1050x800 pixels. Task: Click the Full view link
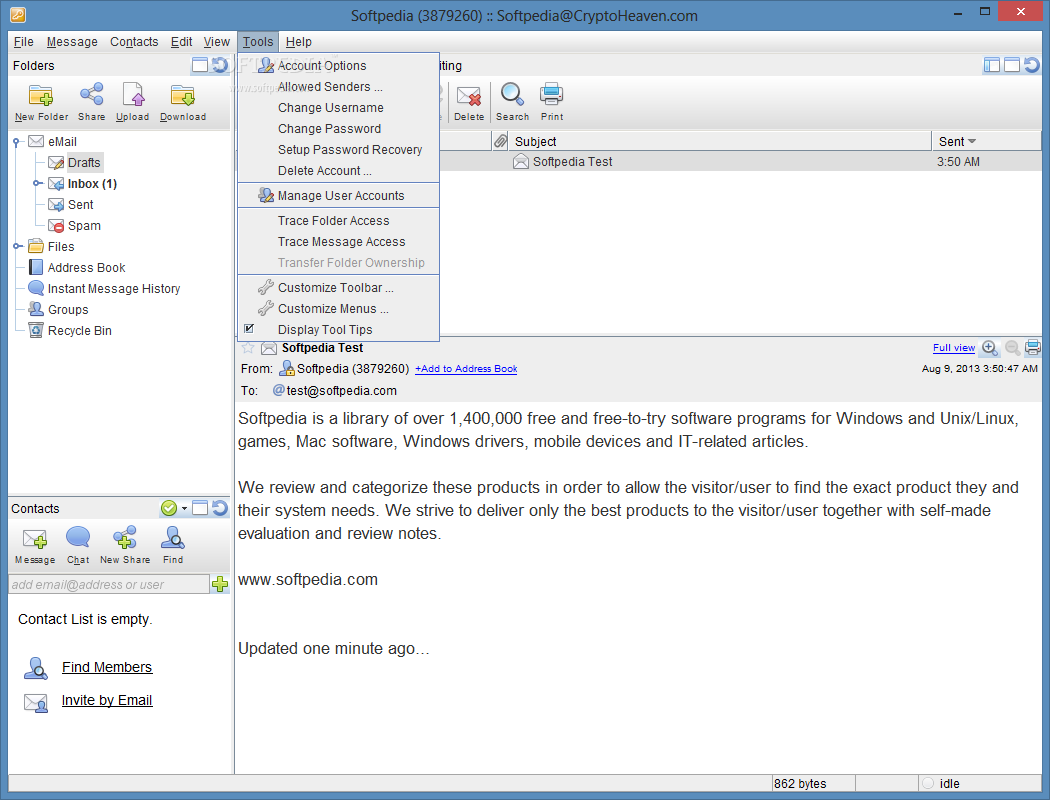point(954,347)
